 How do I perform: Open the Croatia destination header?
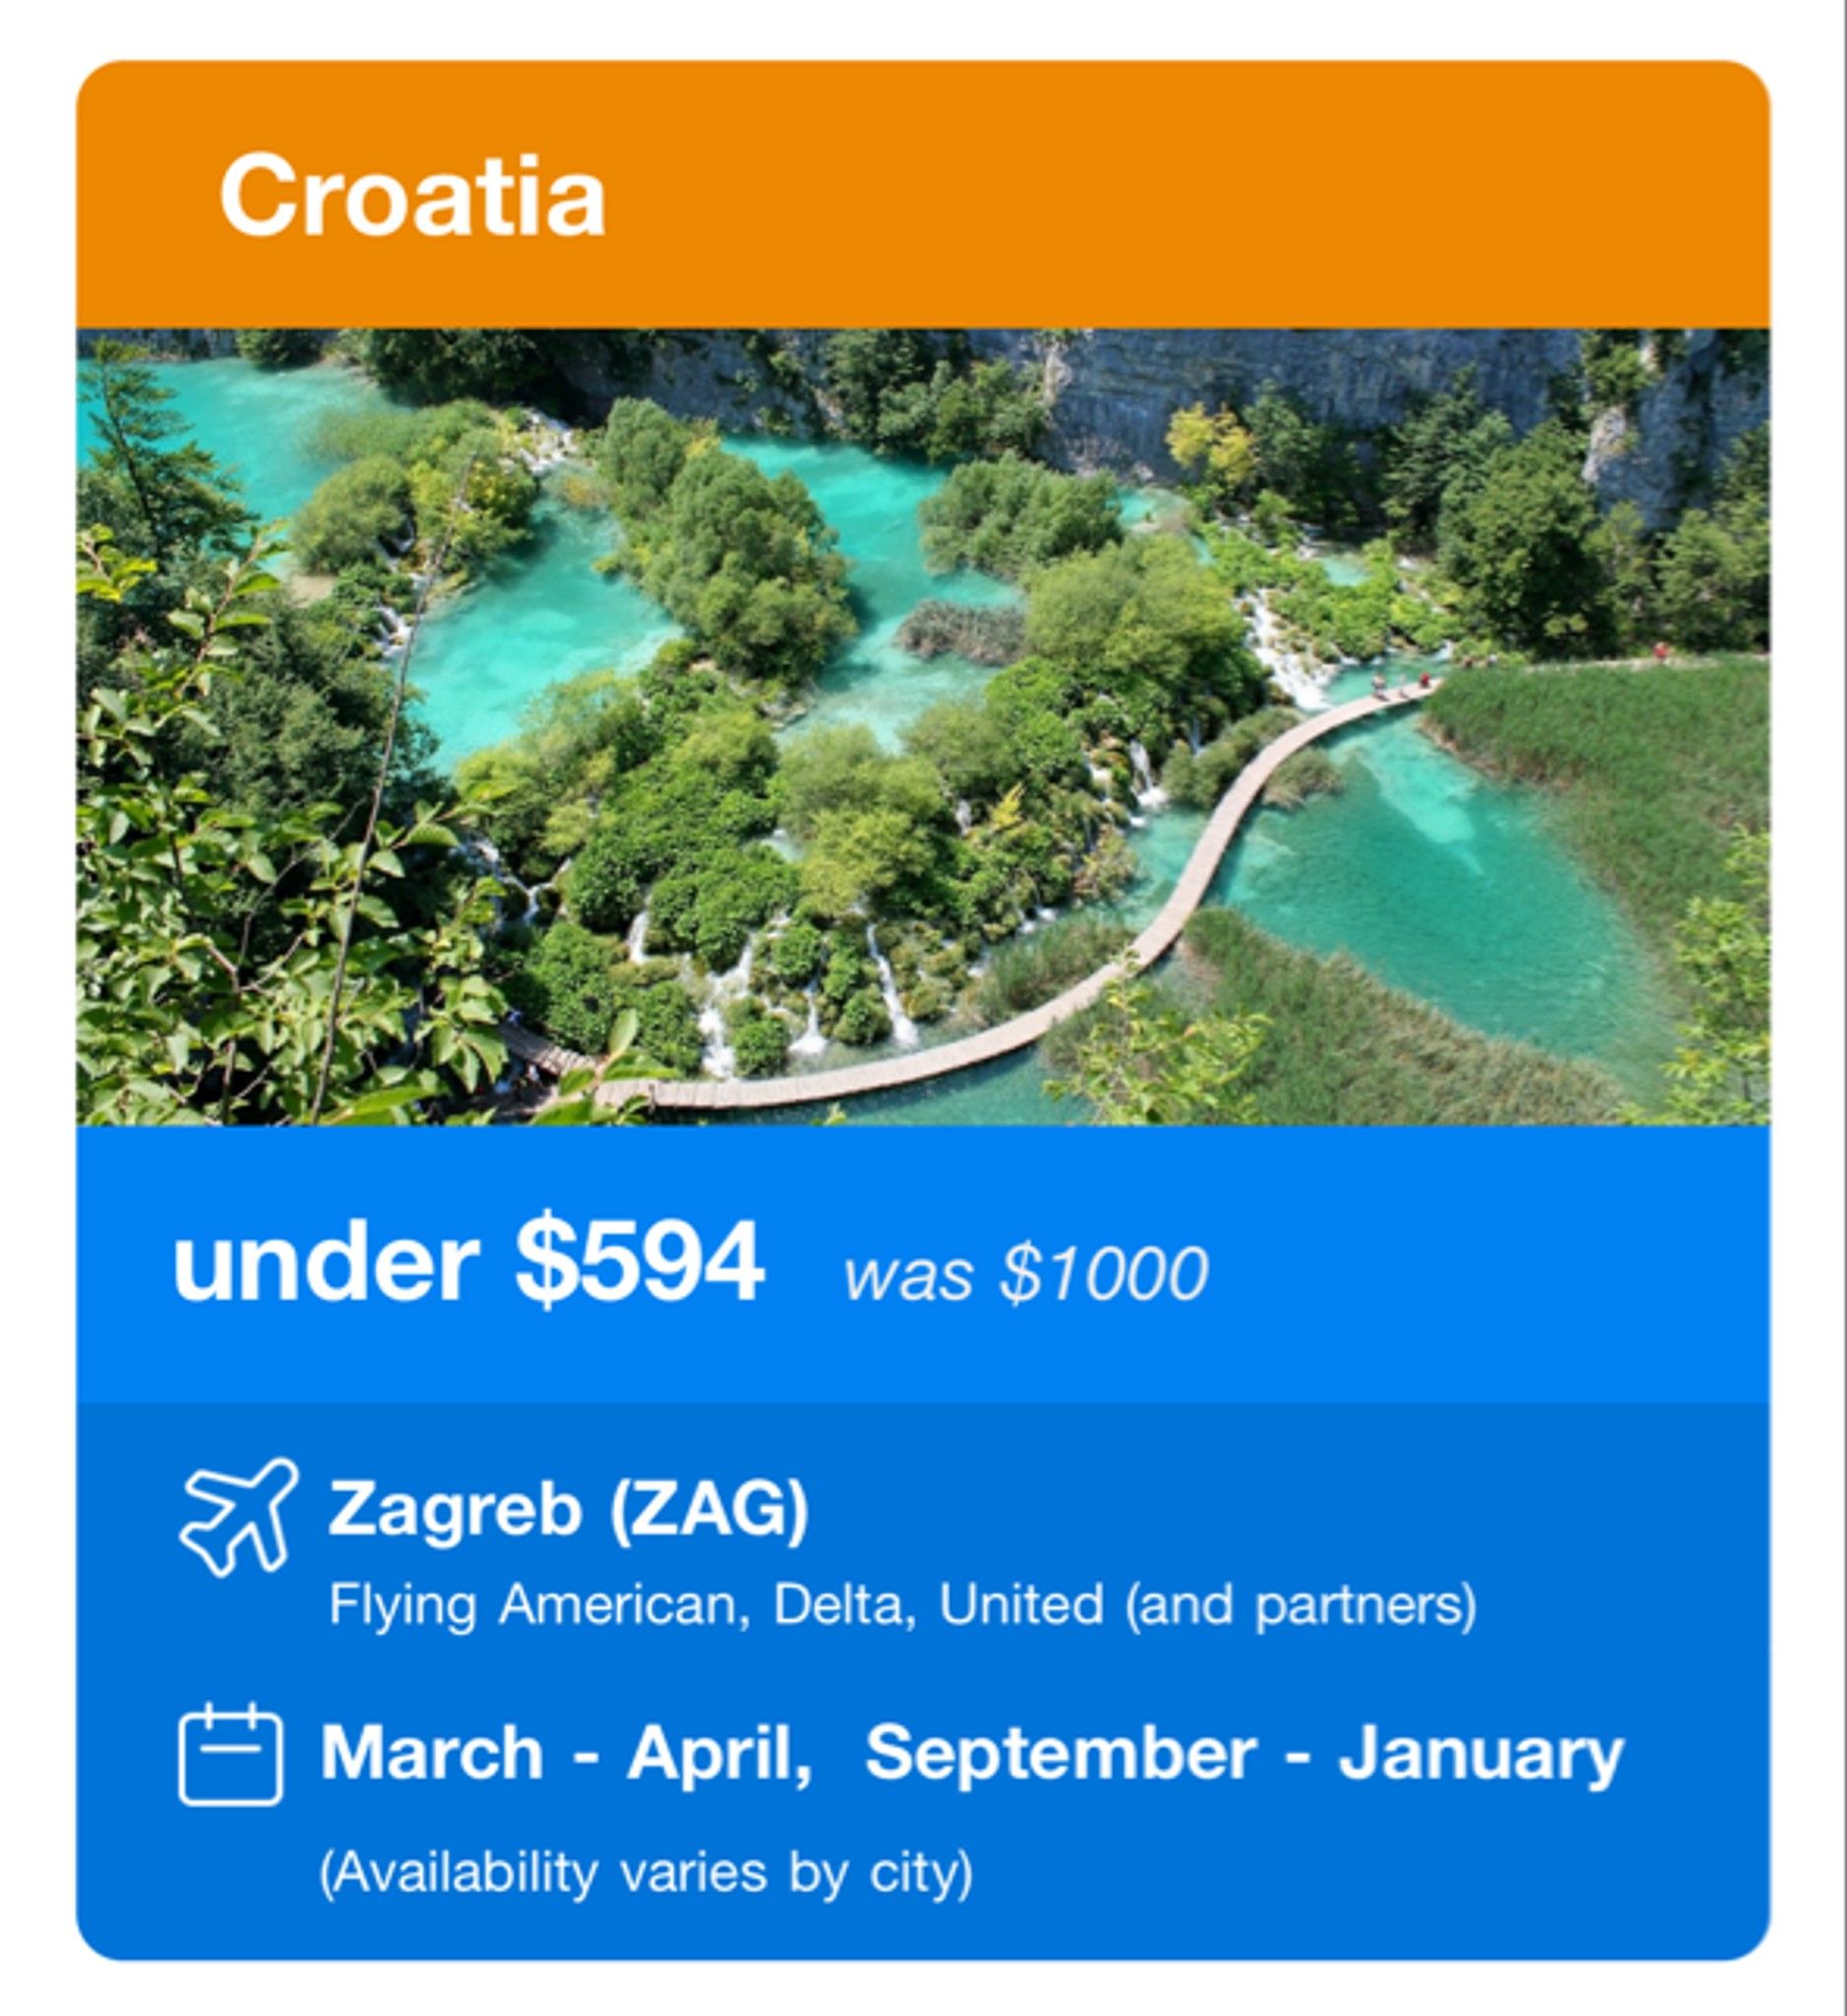click(x=412, y=196)
